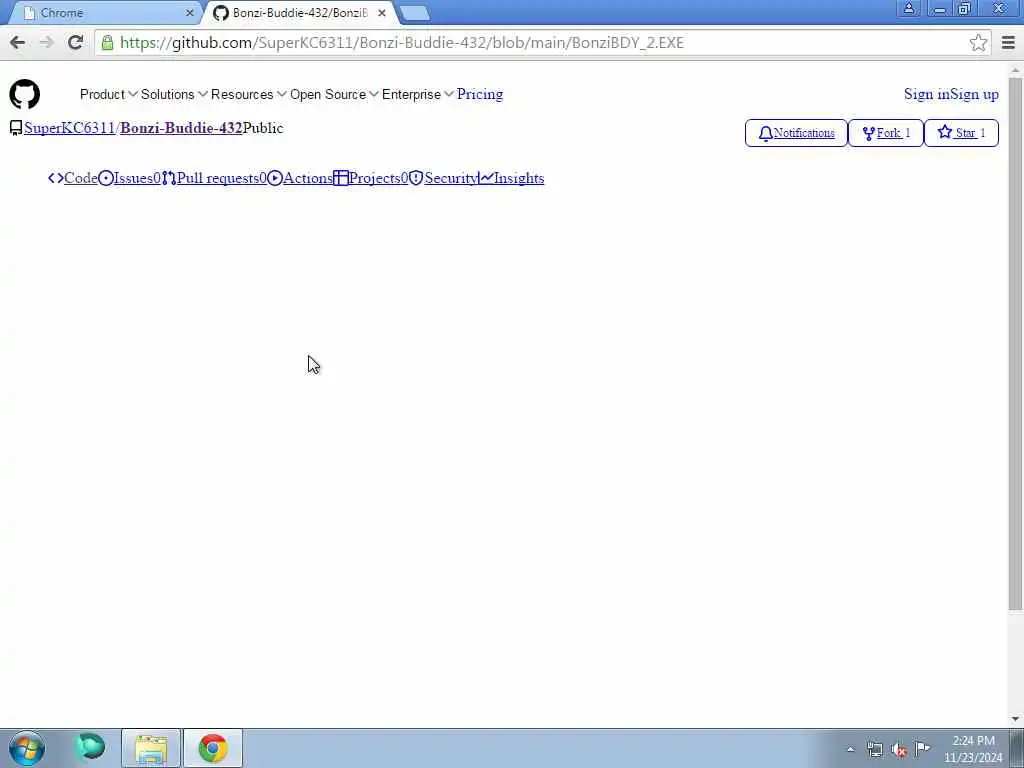Switch to the Chrome browser tab
This screenshot has height=768, width=1024.
[104, 13]
